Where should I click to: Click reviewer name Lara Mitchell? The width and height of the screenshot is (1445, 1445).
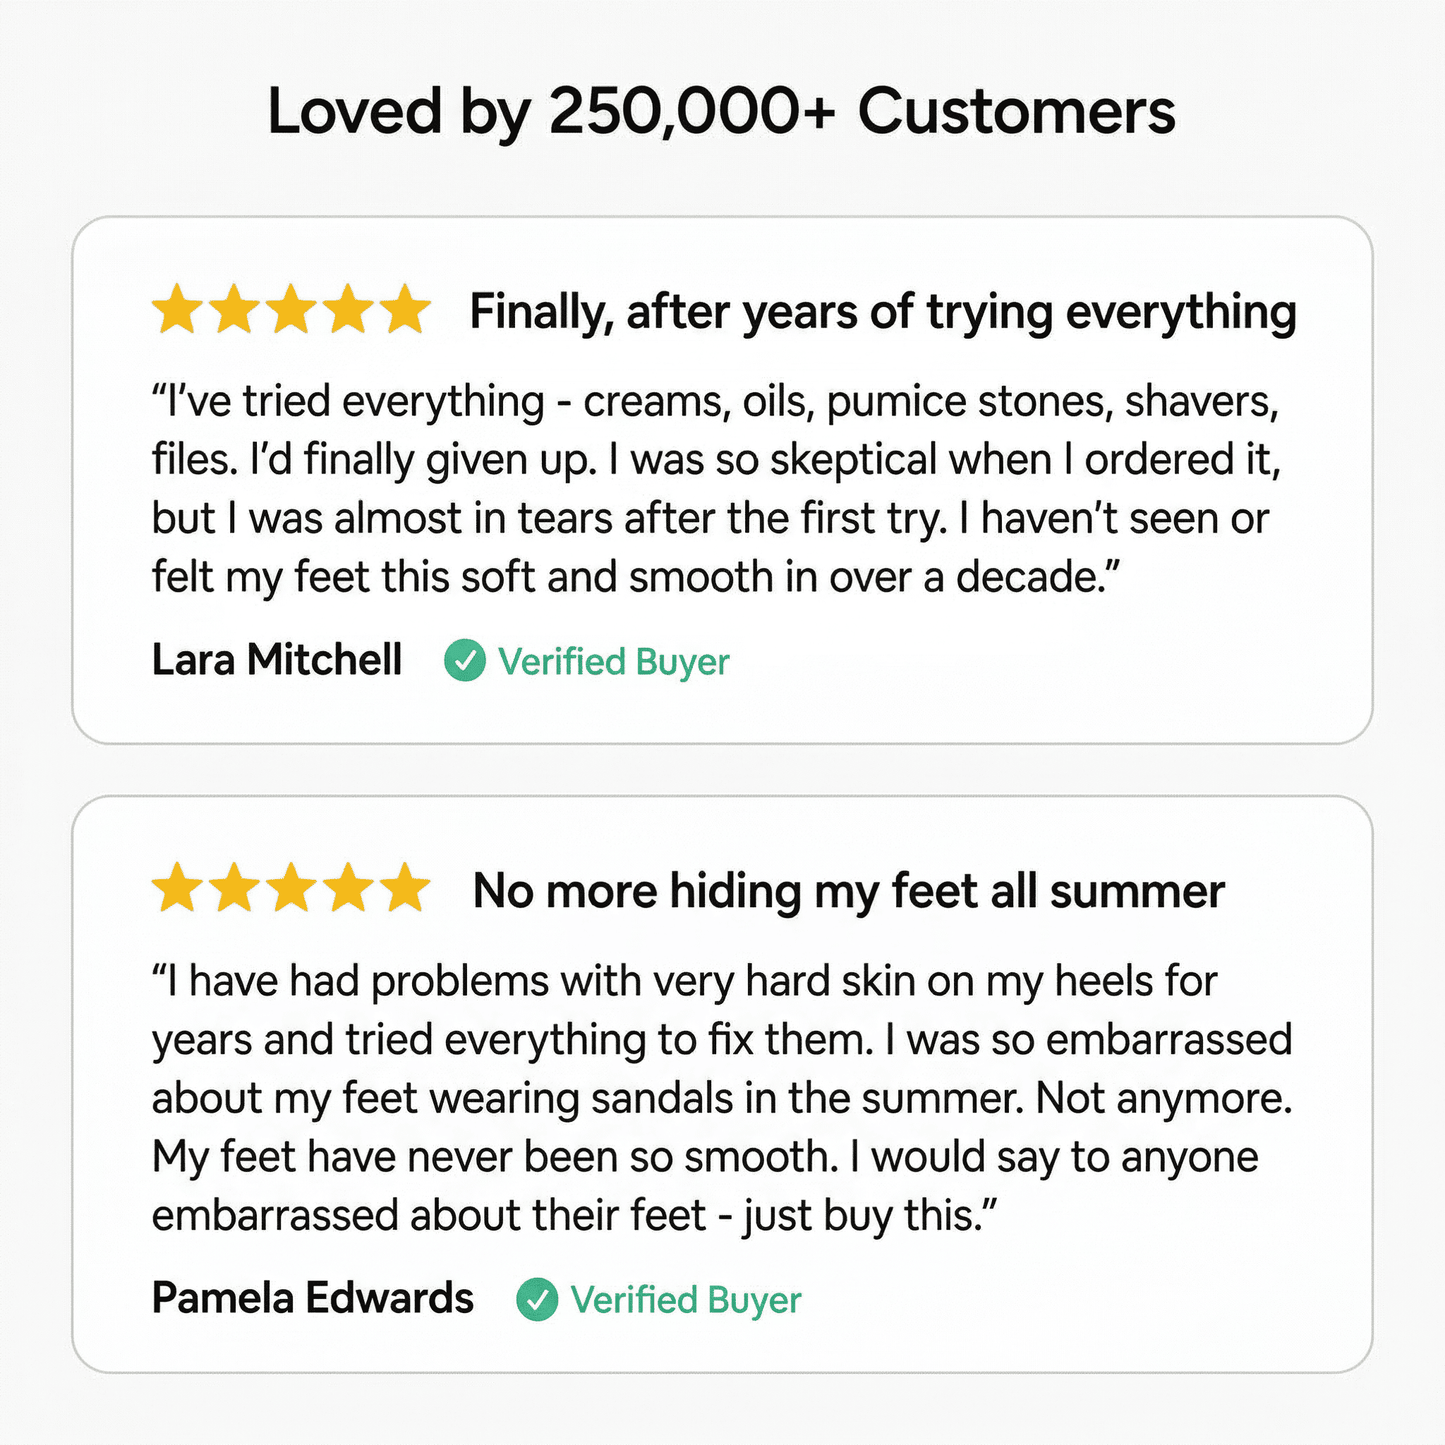(277, 660)
